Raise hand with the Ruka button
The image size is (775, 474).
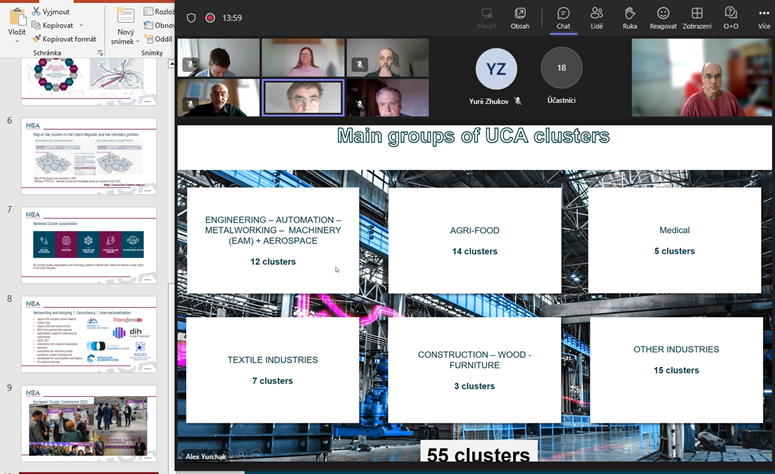click(x=630, y=18)
